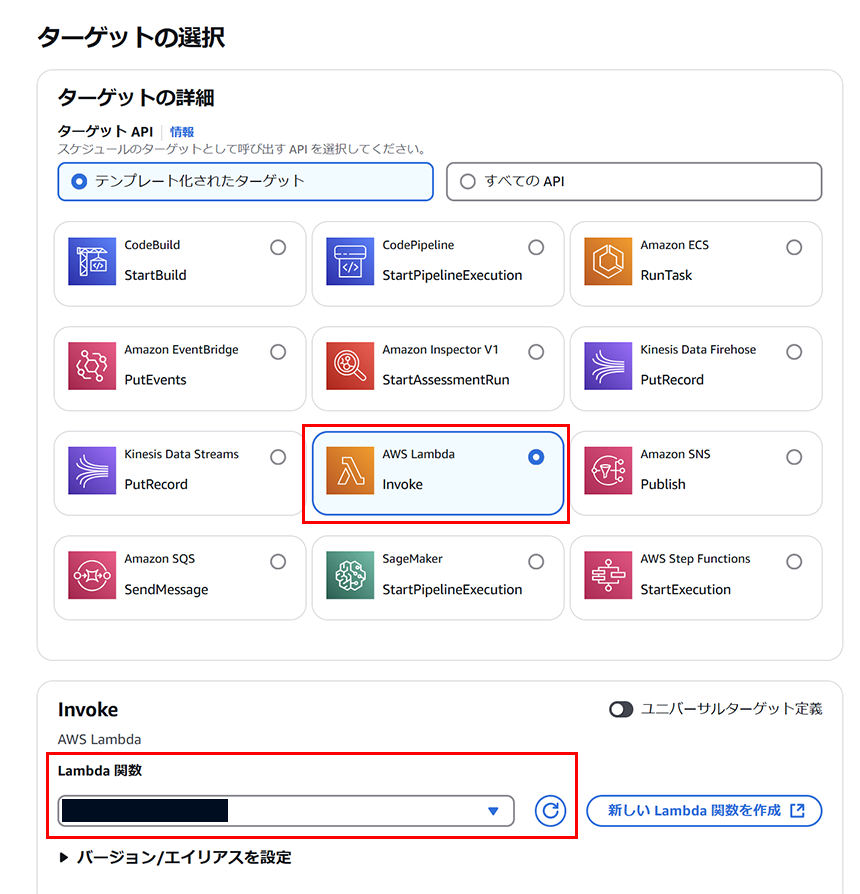Toggle the universal target definition switch
Viewport: 860px width, 894px height.
[x=621, y=709]
